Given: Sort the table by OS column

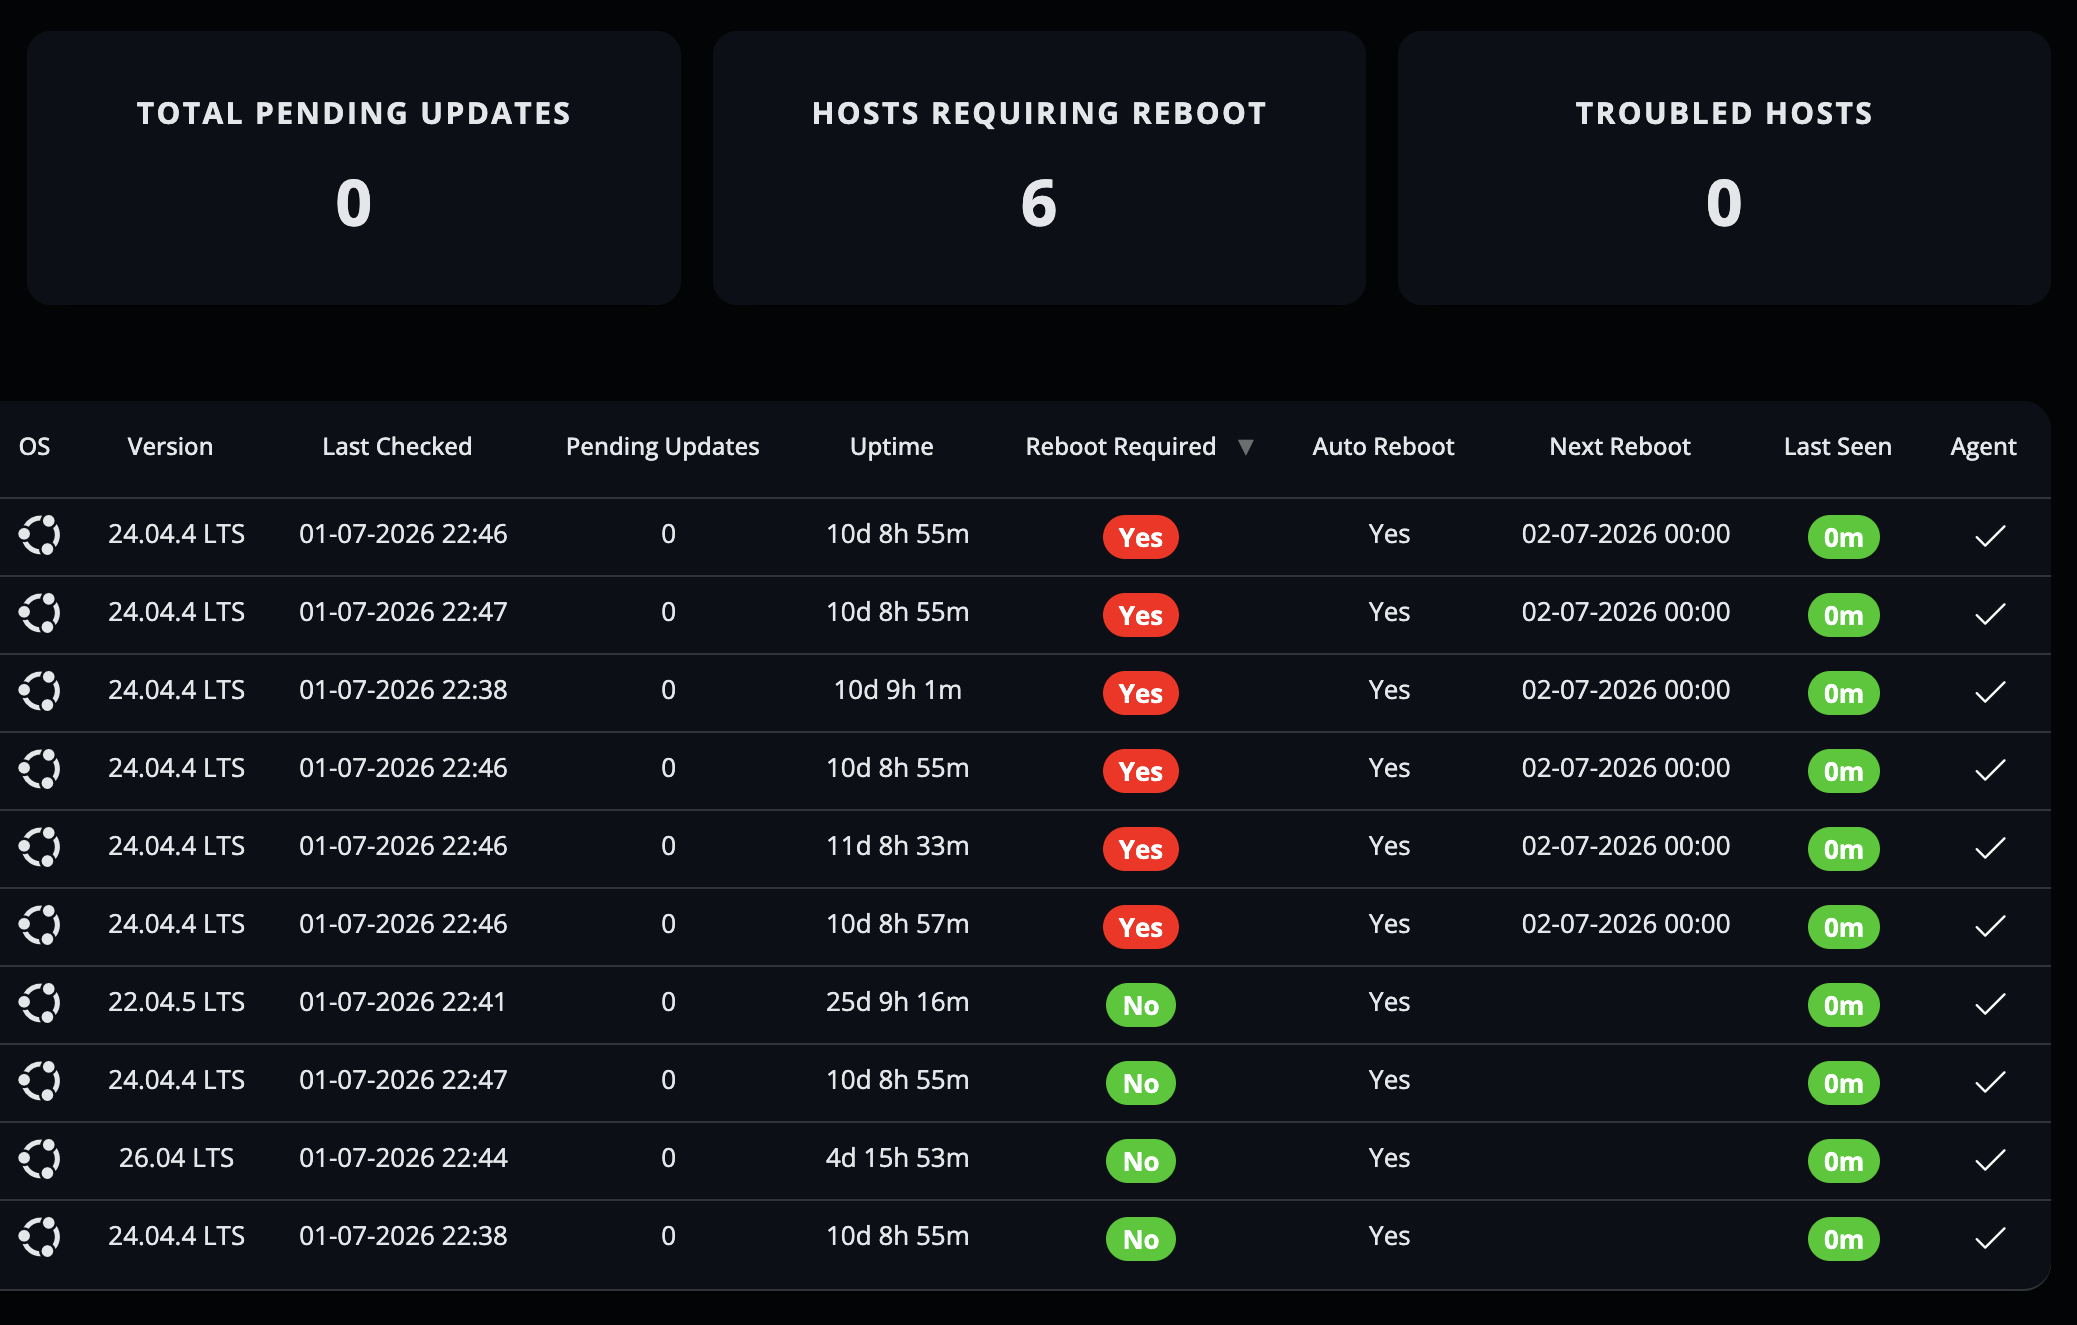Looking at the screenshot, I should pos(34,446).
